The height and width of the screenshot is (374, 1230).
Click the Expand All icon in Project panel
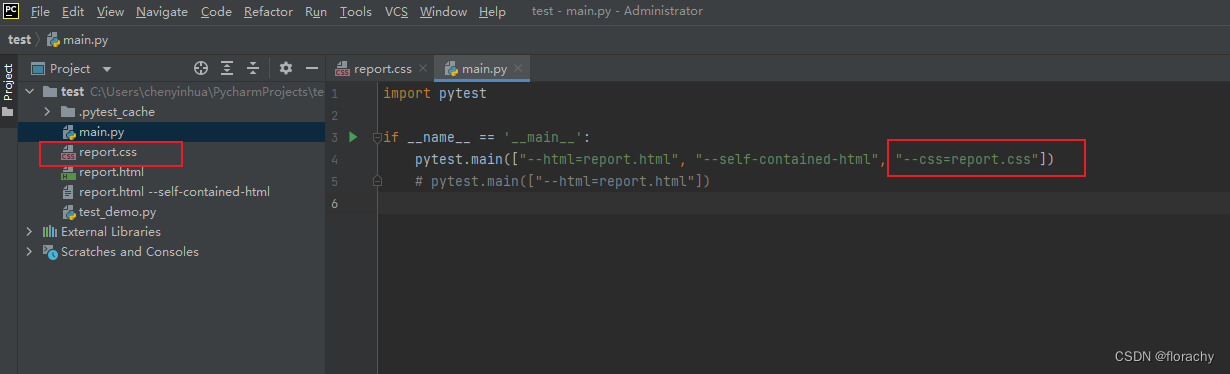pyautogui.click(x=227, y=68)
